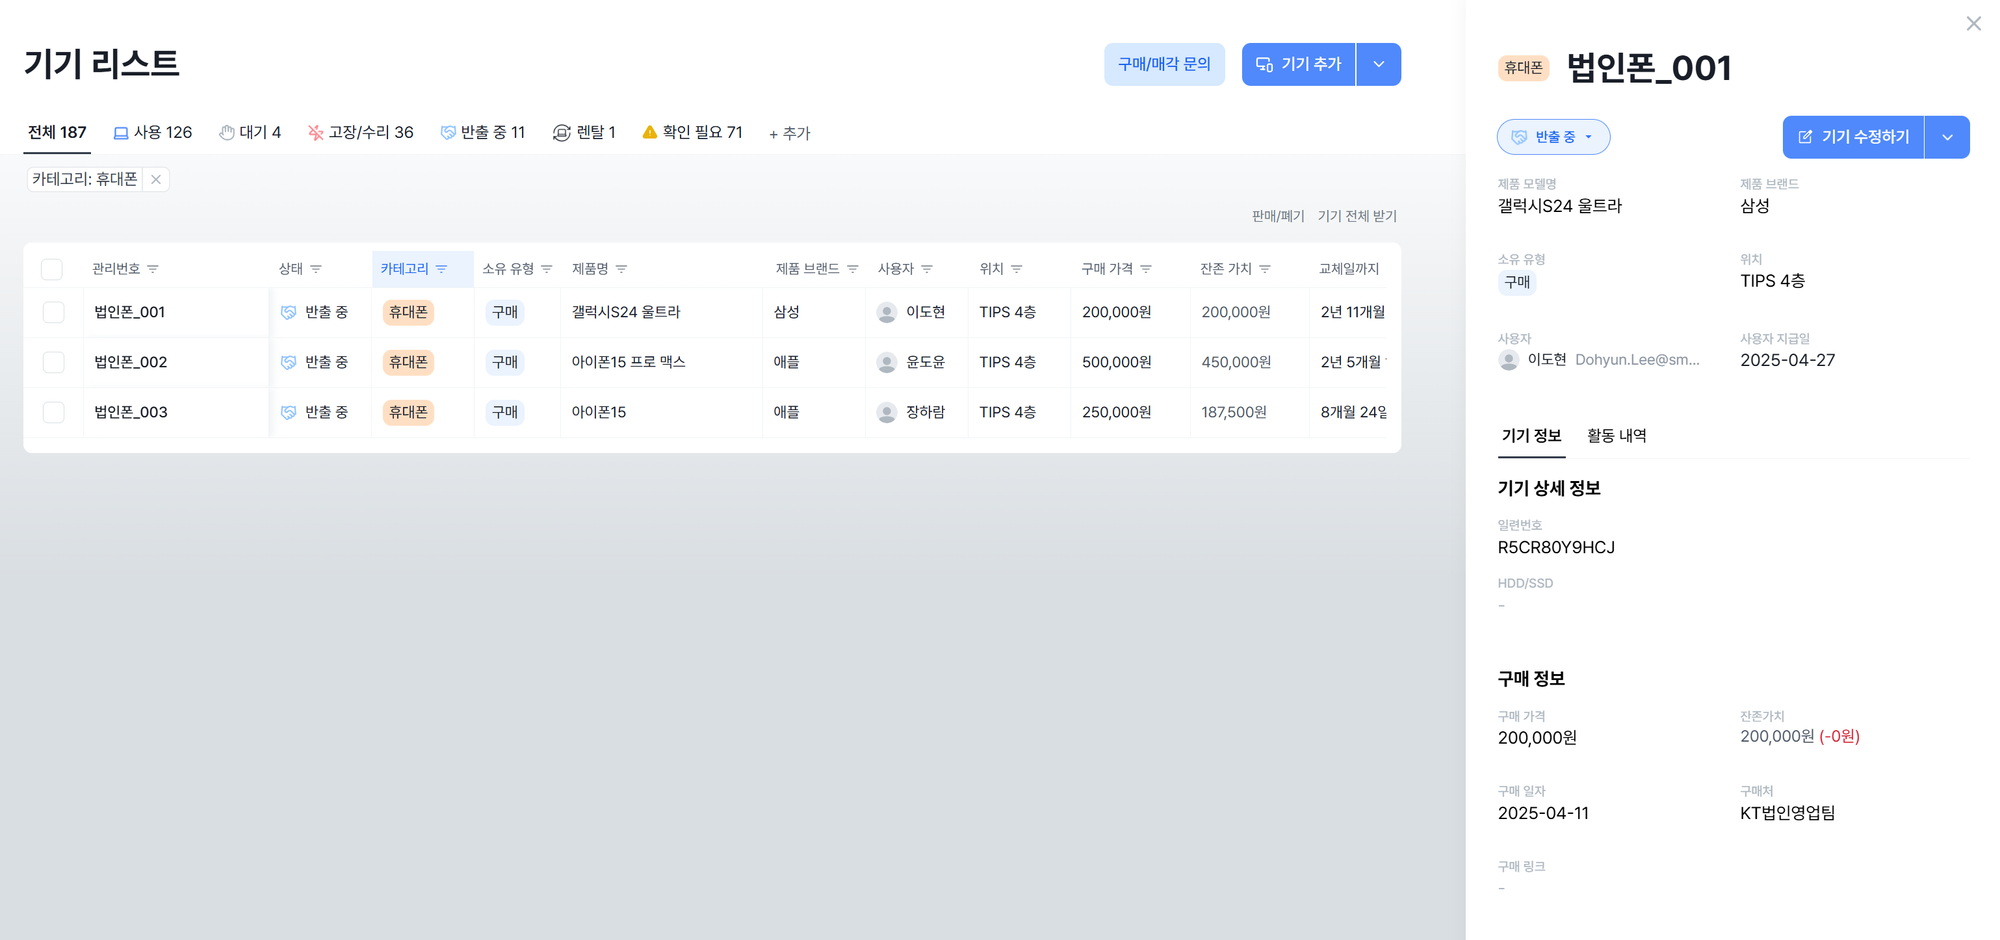
Task: Click filter icon next to 사용자 column
Action: click(x=927, y=269)
